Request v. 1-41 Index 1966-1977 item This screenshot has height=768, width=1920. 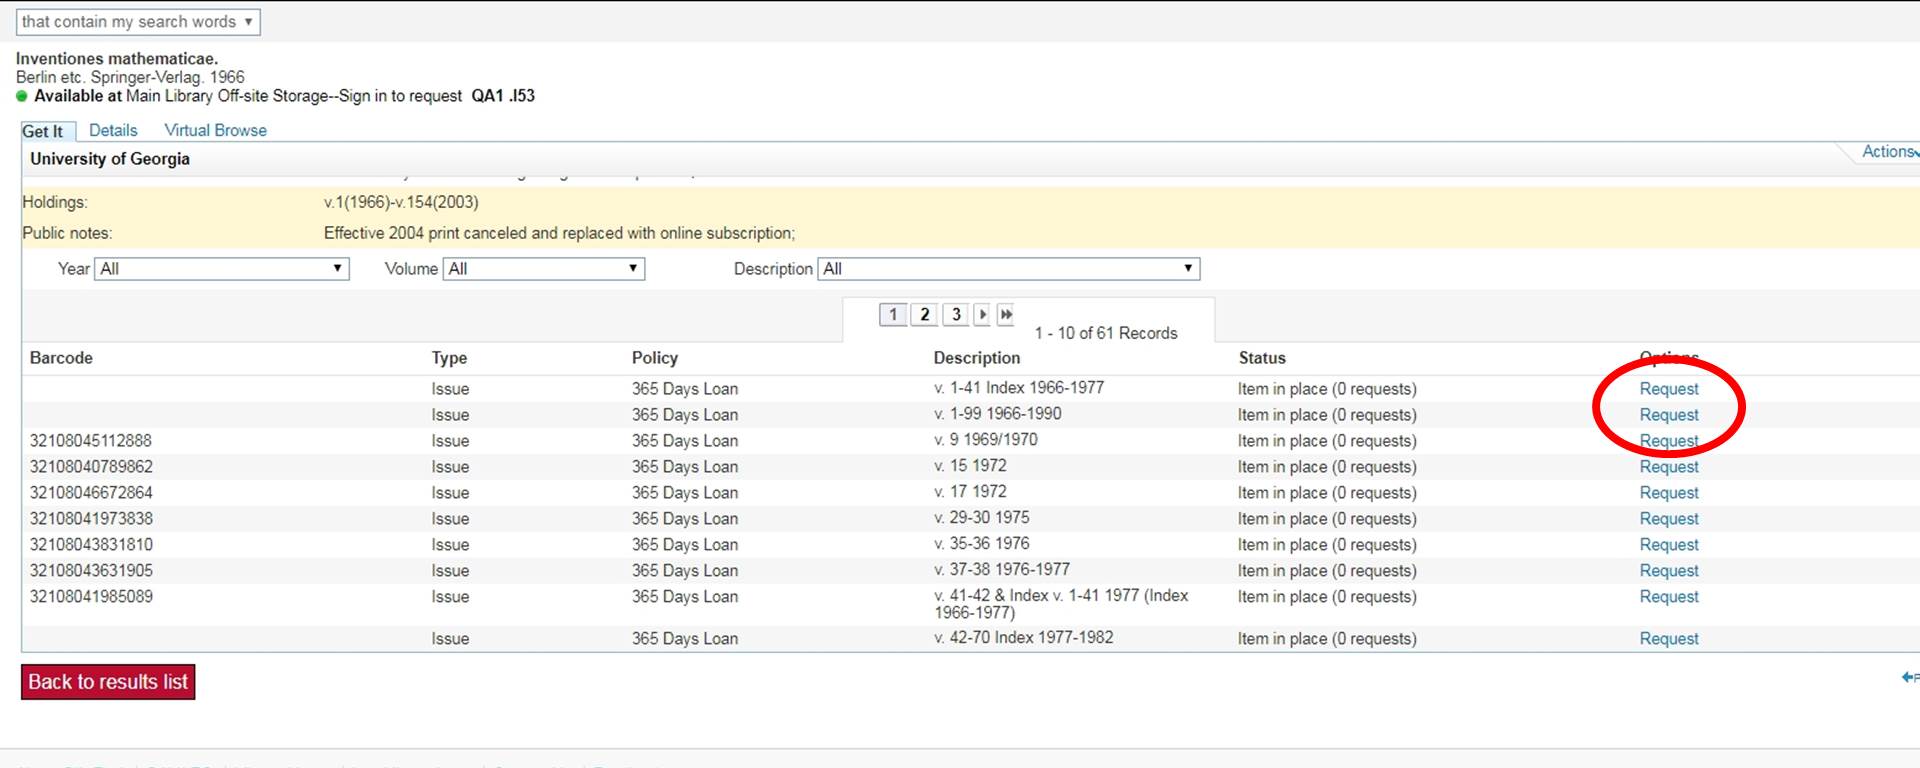pos(1668,389)
